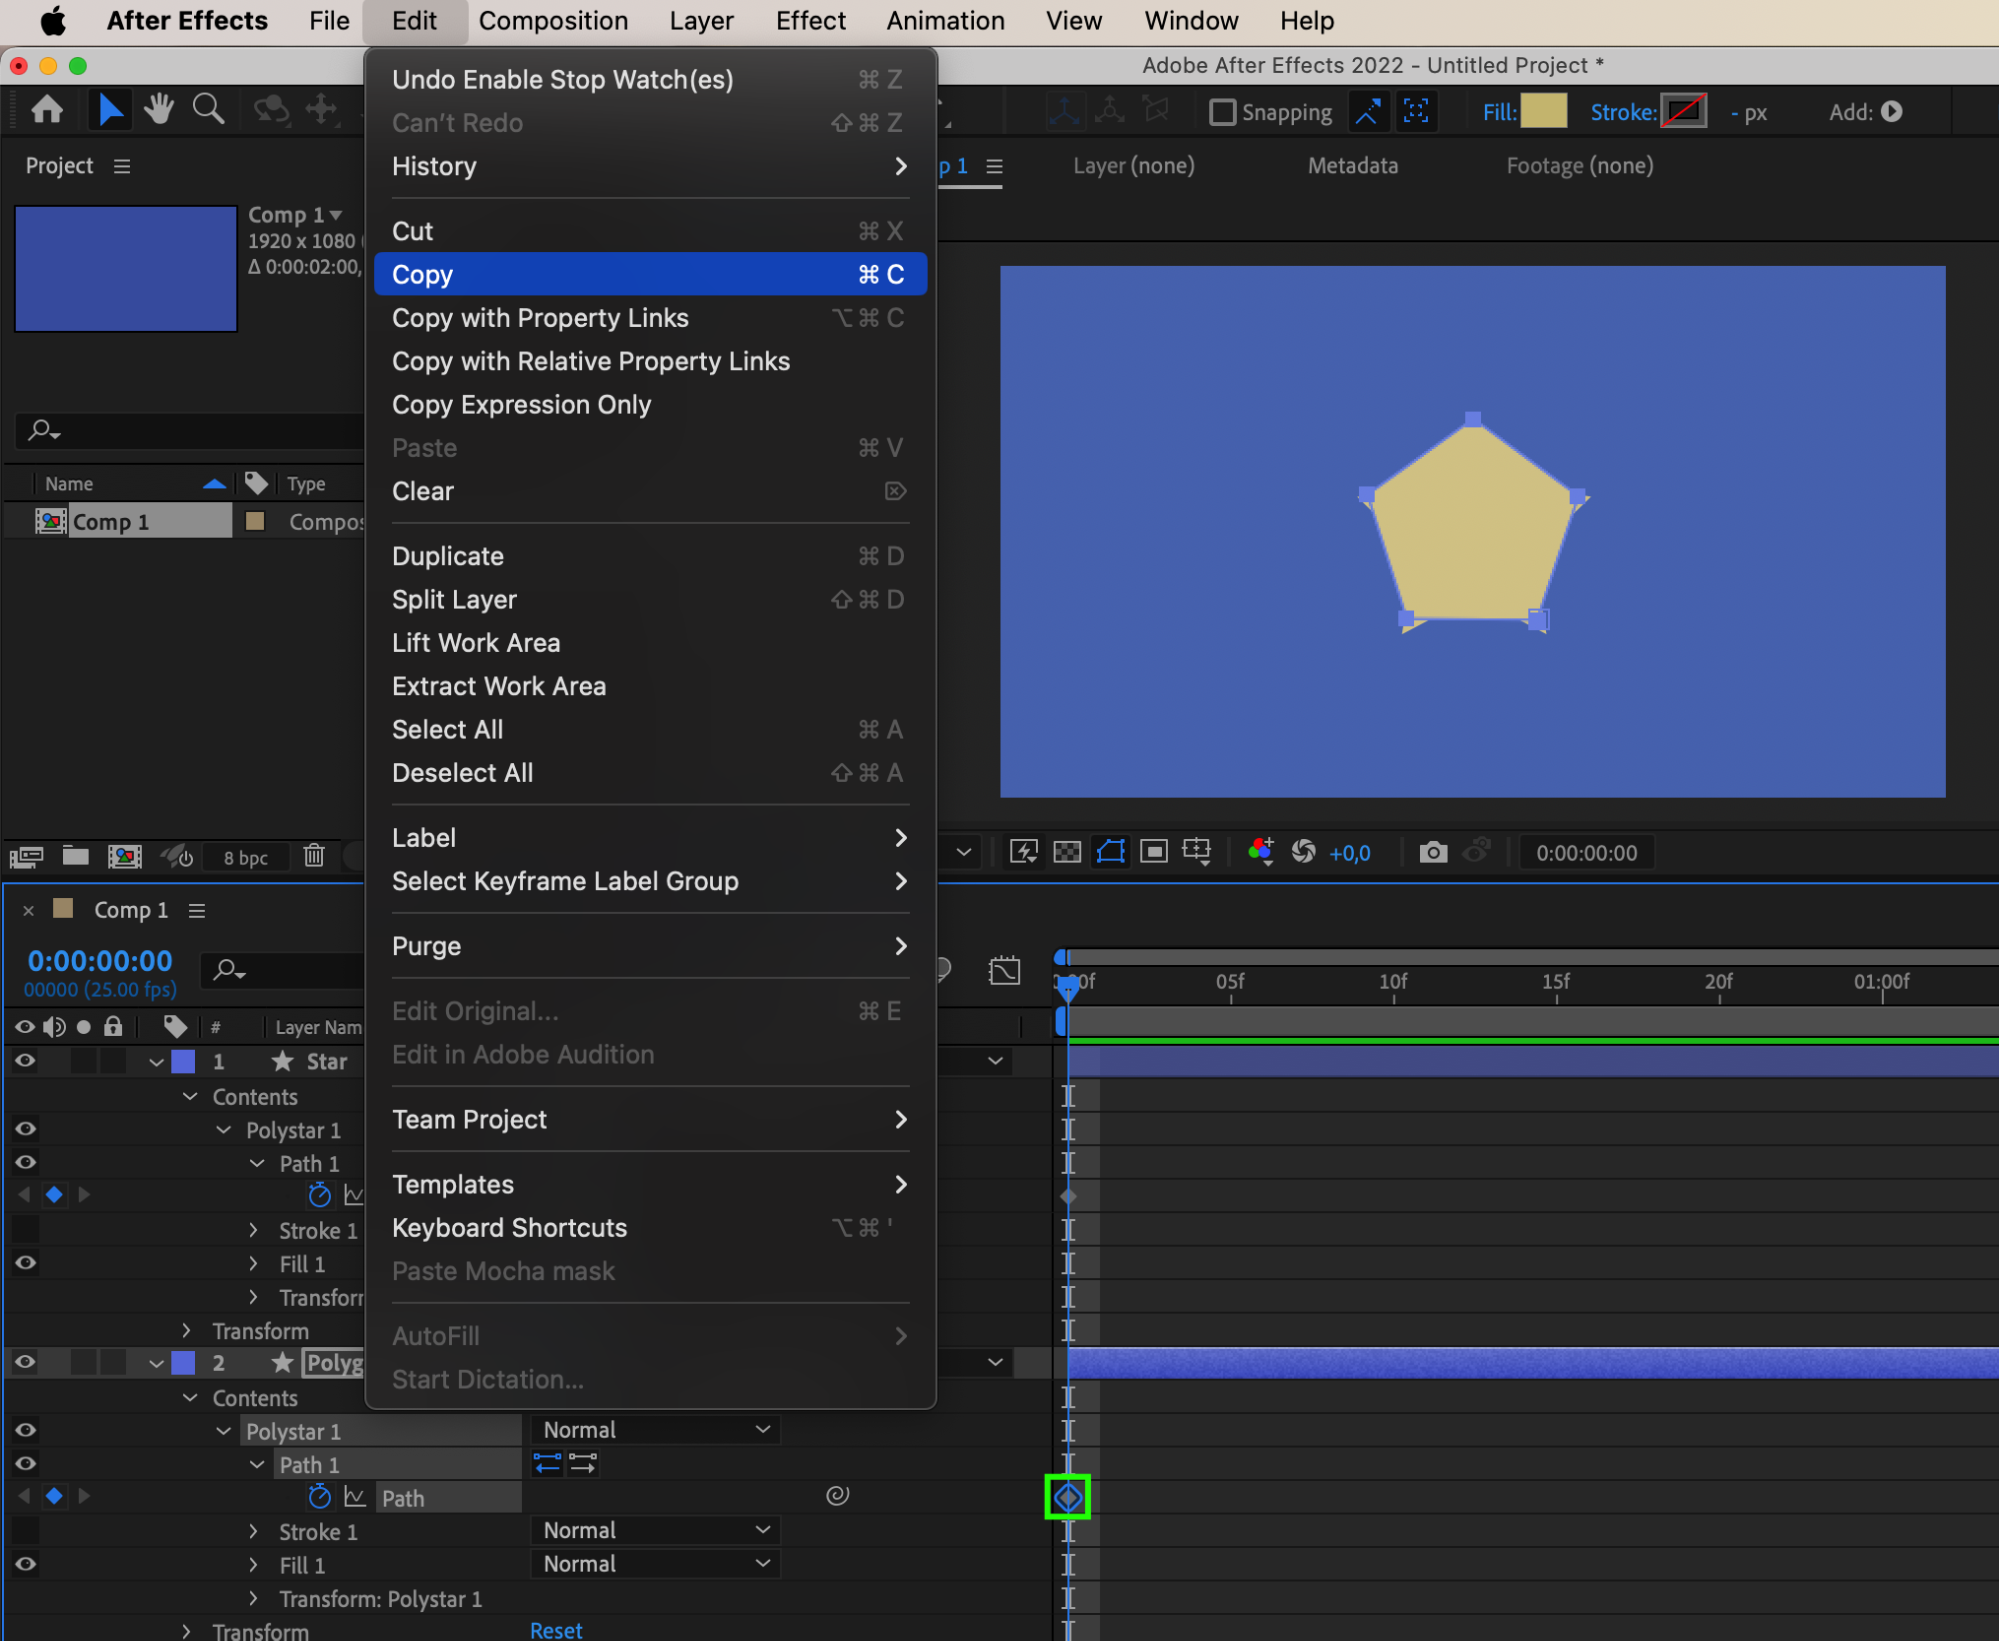Delete the selected project item with the trash icon
Image resolution: width=1999 pixels, height=1641 pixels.
pos(314,856)
